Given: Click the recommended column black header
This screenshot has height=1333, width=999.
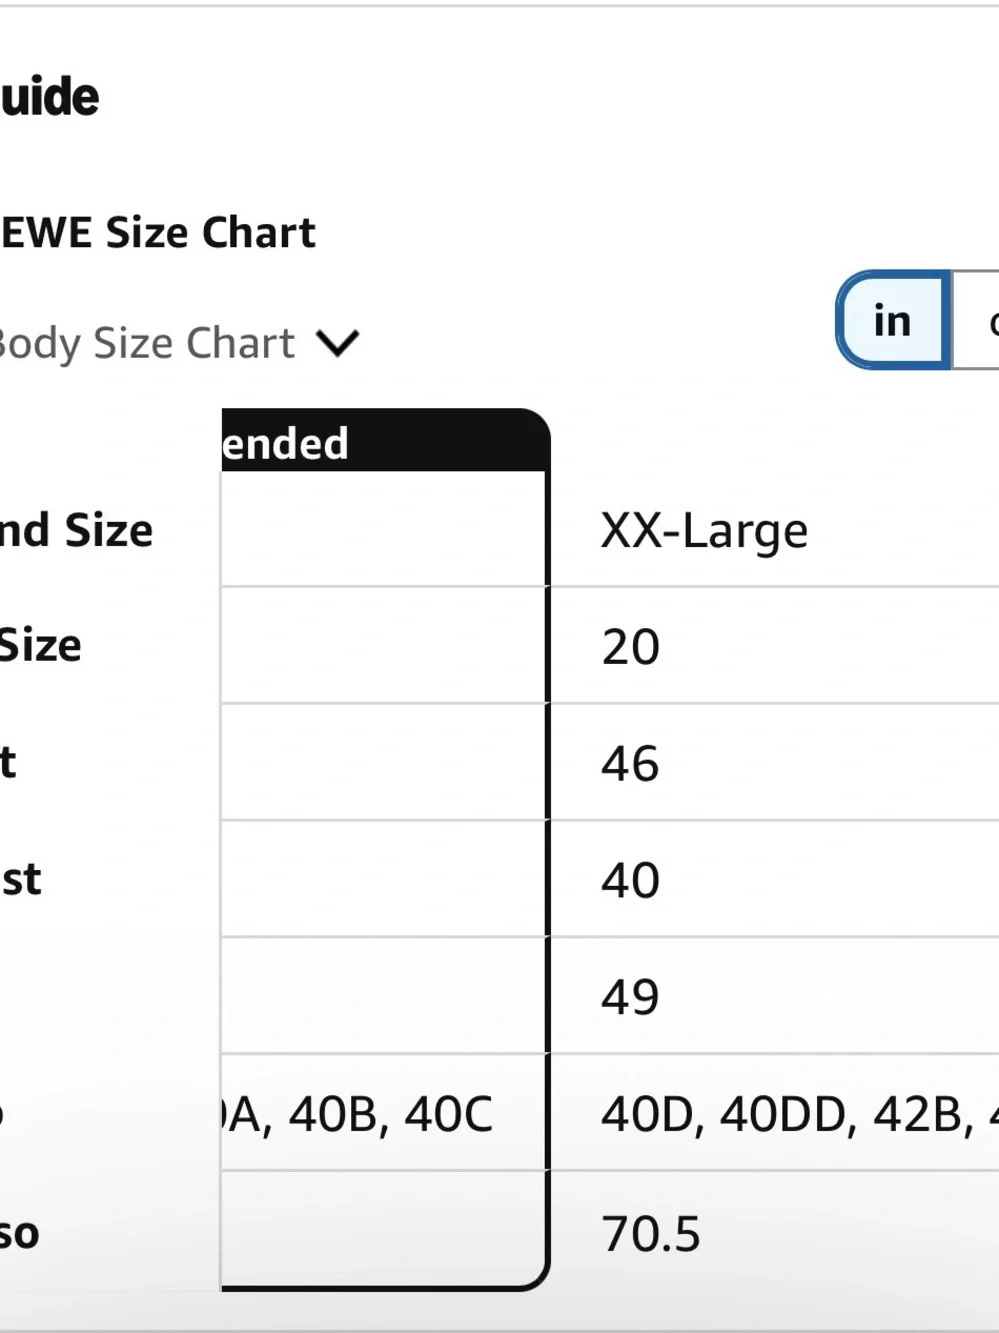Looking at the screenshot, I should [385, 441].
